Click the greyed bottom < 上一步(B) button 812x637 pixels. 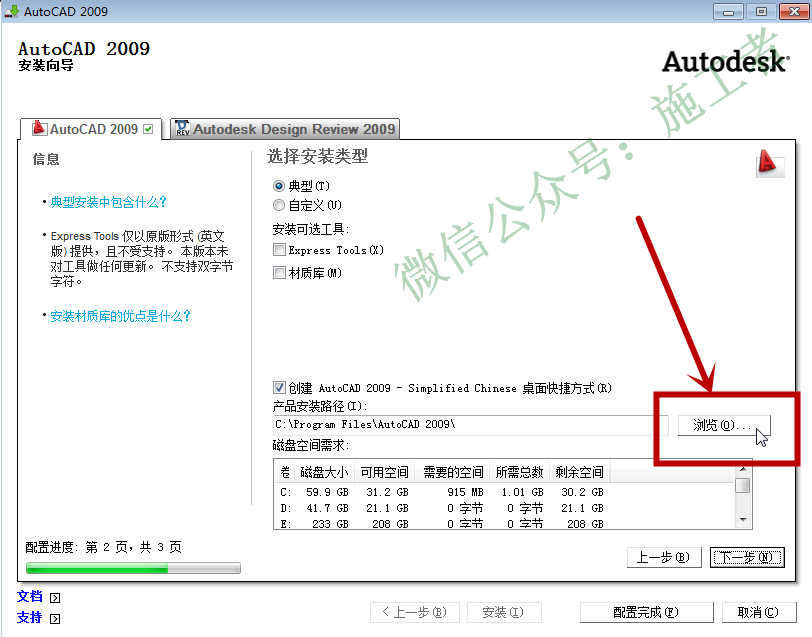[415, 612]
